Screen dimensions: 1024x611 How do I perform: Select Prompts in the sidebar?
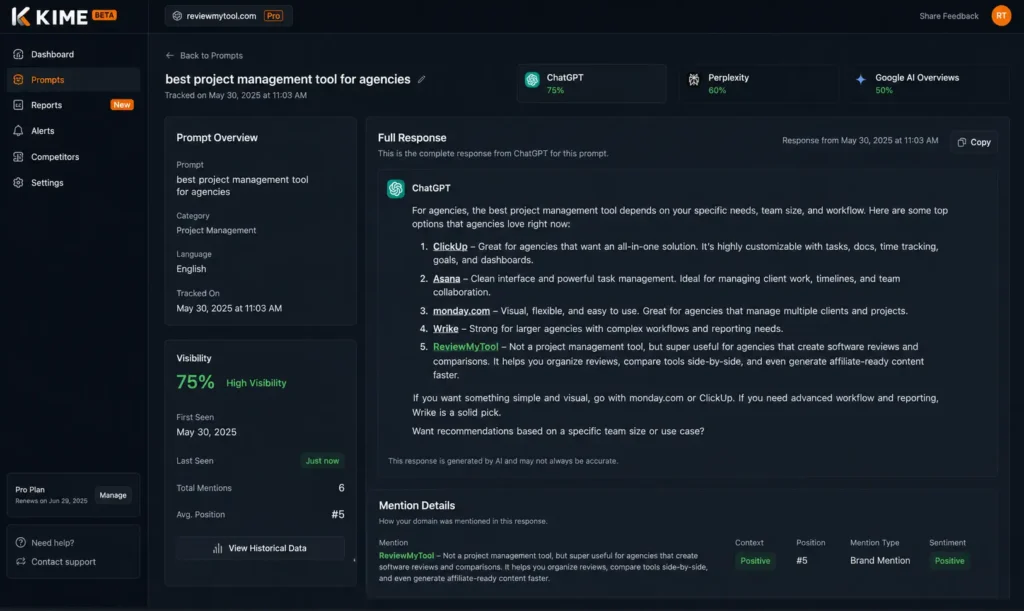[73, 80]
